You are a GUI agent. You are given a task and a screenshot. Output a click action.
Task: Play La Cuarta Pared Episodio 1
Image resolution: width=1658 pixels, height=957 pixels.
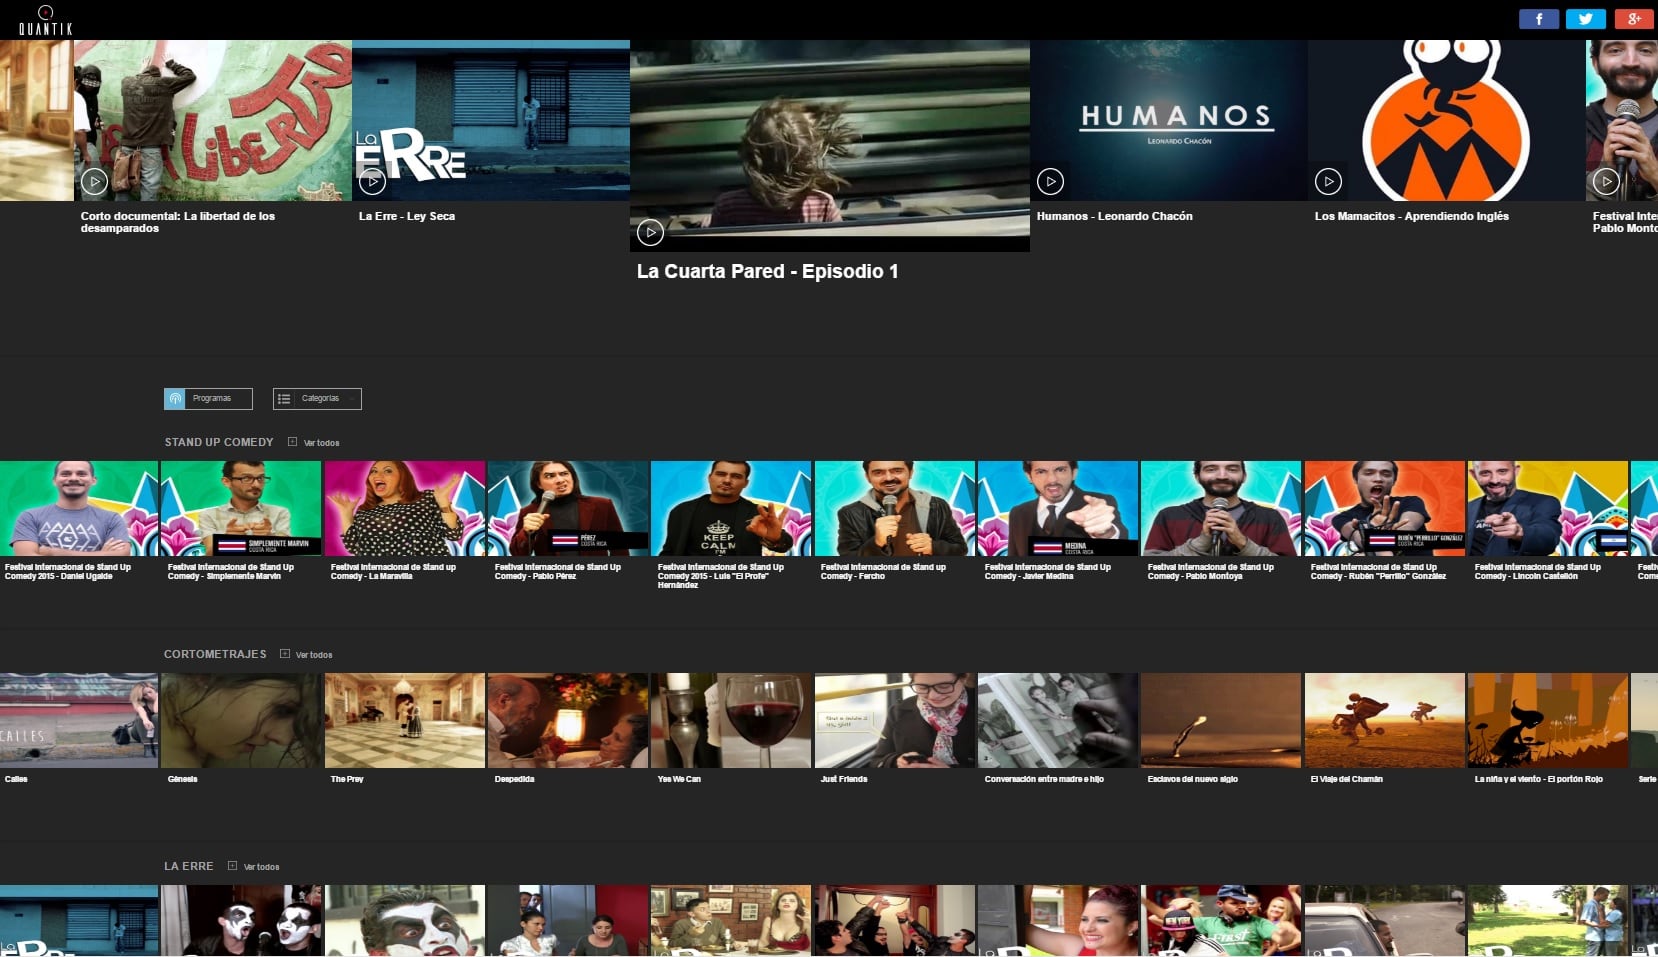[650, 233]
